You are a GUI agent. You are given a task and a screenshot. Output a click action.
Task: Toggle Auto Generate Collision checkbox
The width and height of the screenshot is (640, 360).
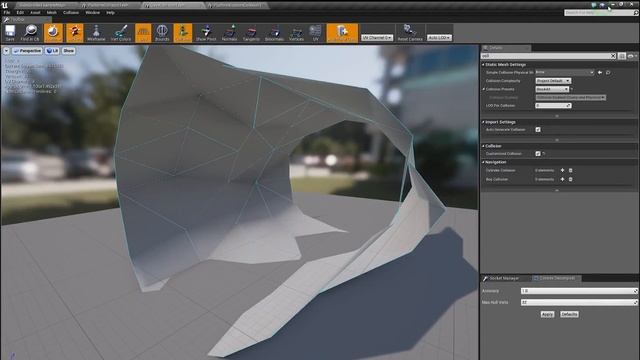[x=538, y=129]
